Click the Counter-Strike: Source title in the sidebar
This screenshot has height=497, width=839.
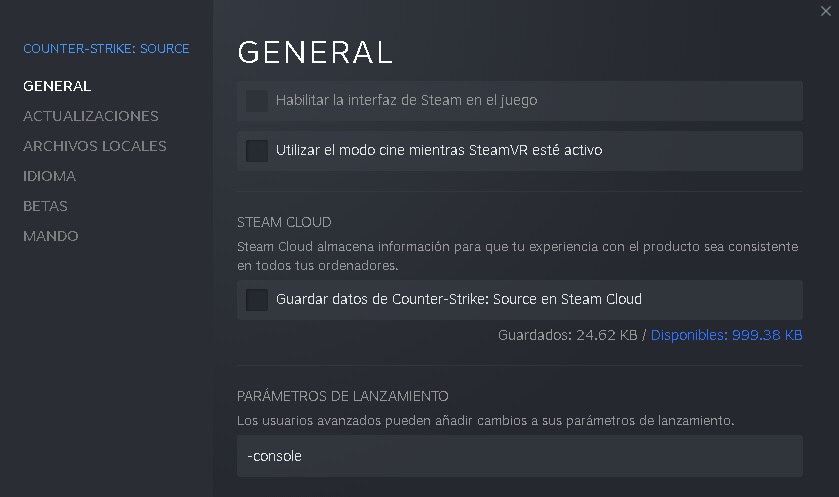pos(106,48)
